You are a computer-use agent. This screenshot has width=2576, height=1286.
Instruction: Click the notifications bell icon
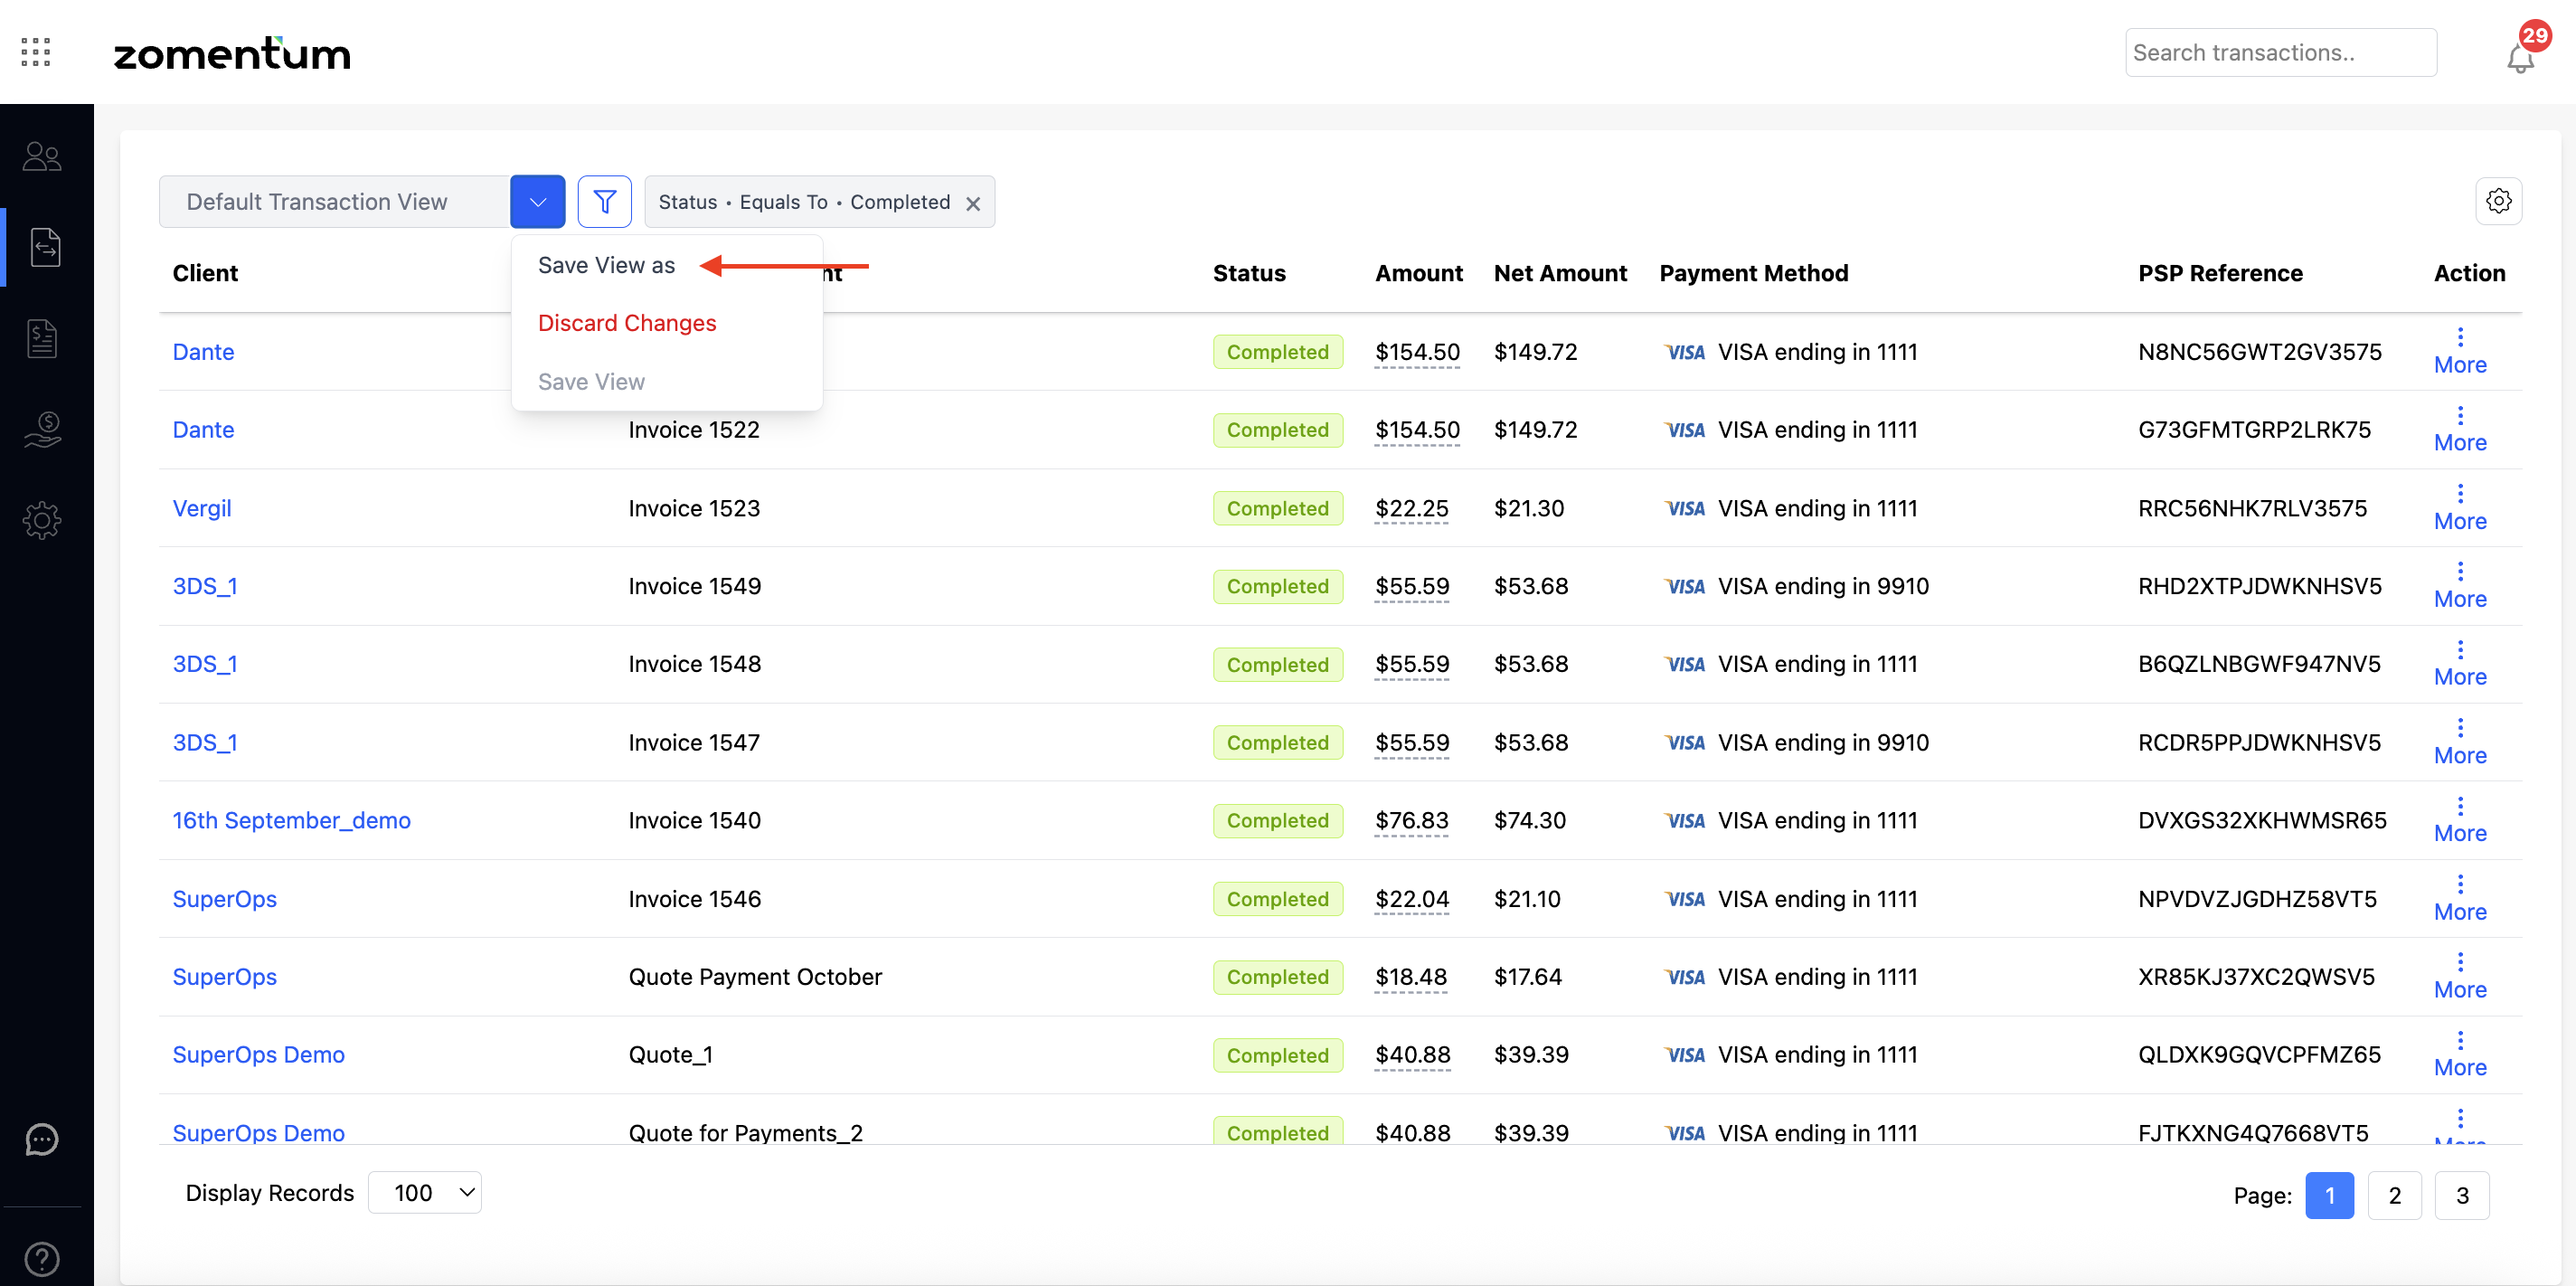tap(2519, 58)
